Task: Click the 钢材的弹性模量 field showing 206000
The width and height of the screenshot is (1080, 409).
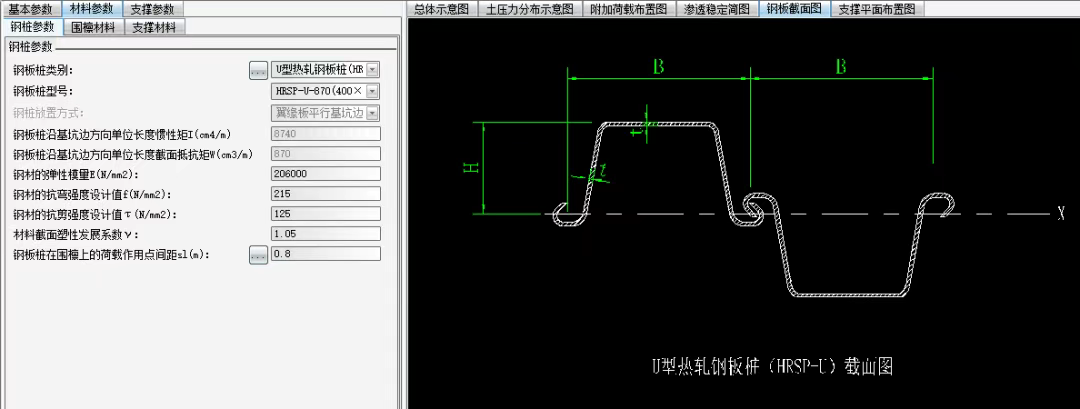Action: click(325, 173)
